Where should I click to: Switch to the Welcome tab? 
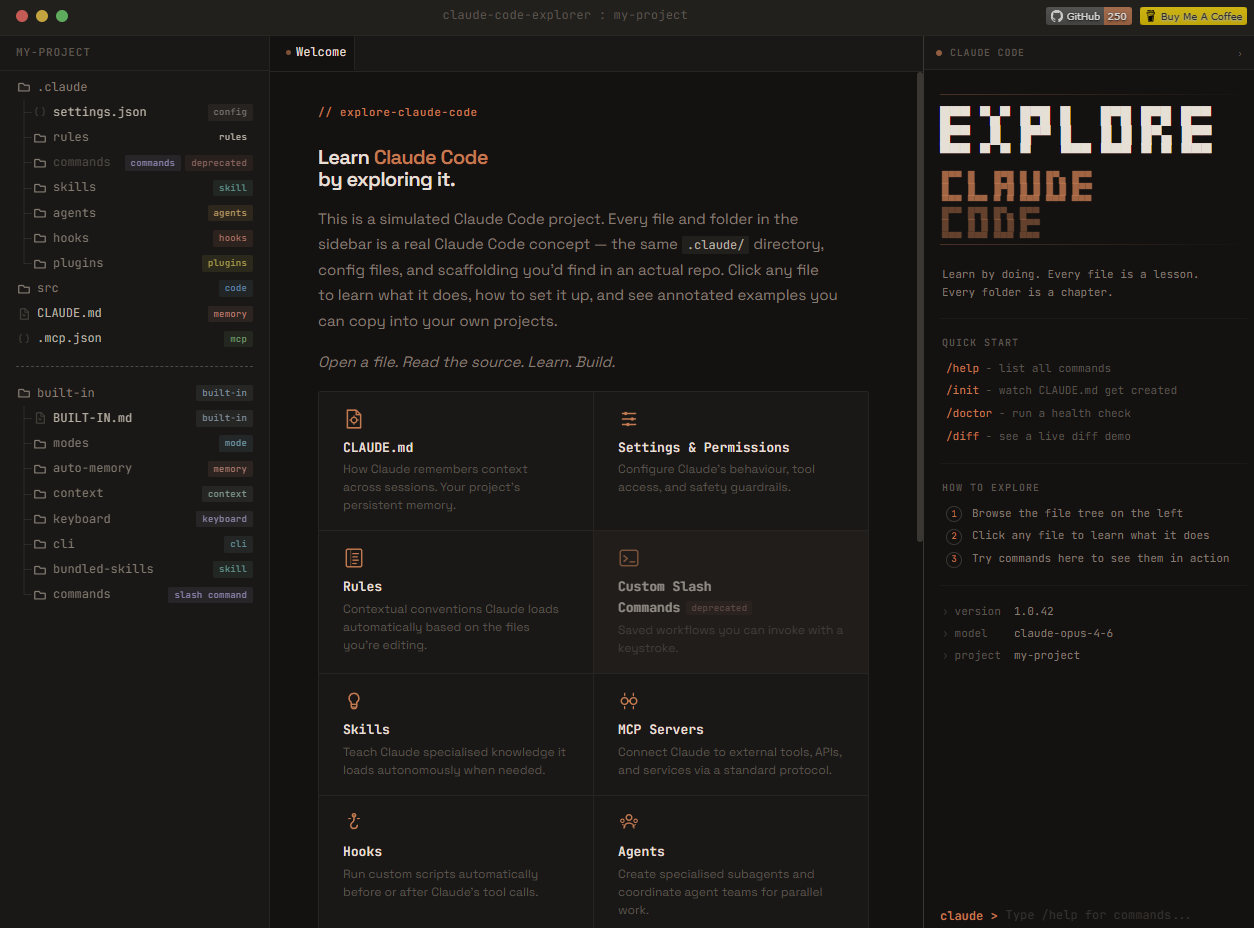click(315, 52)
